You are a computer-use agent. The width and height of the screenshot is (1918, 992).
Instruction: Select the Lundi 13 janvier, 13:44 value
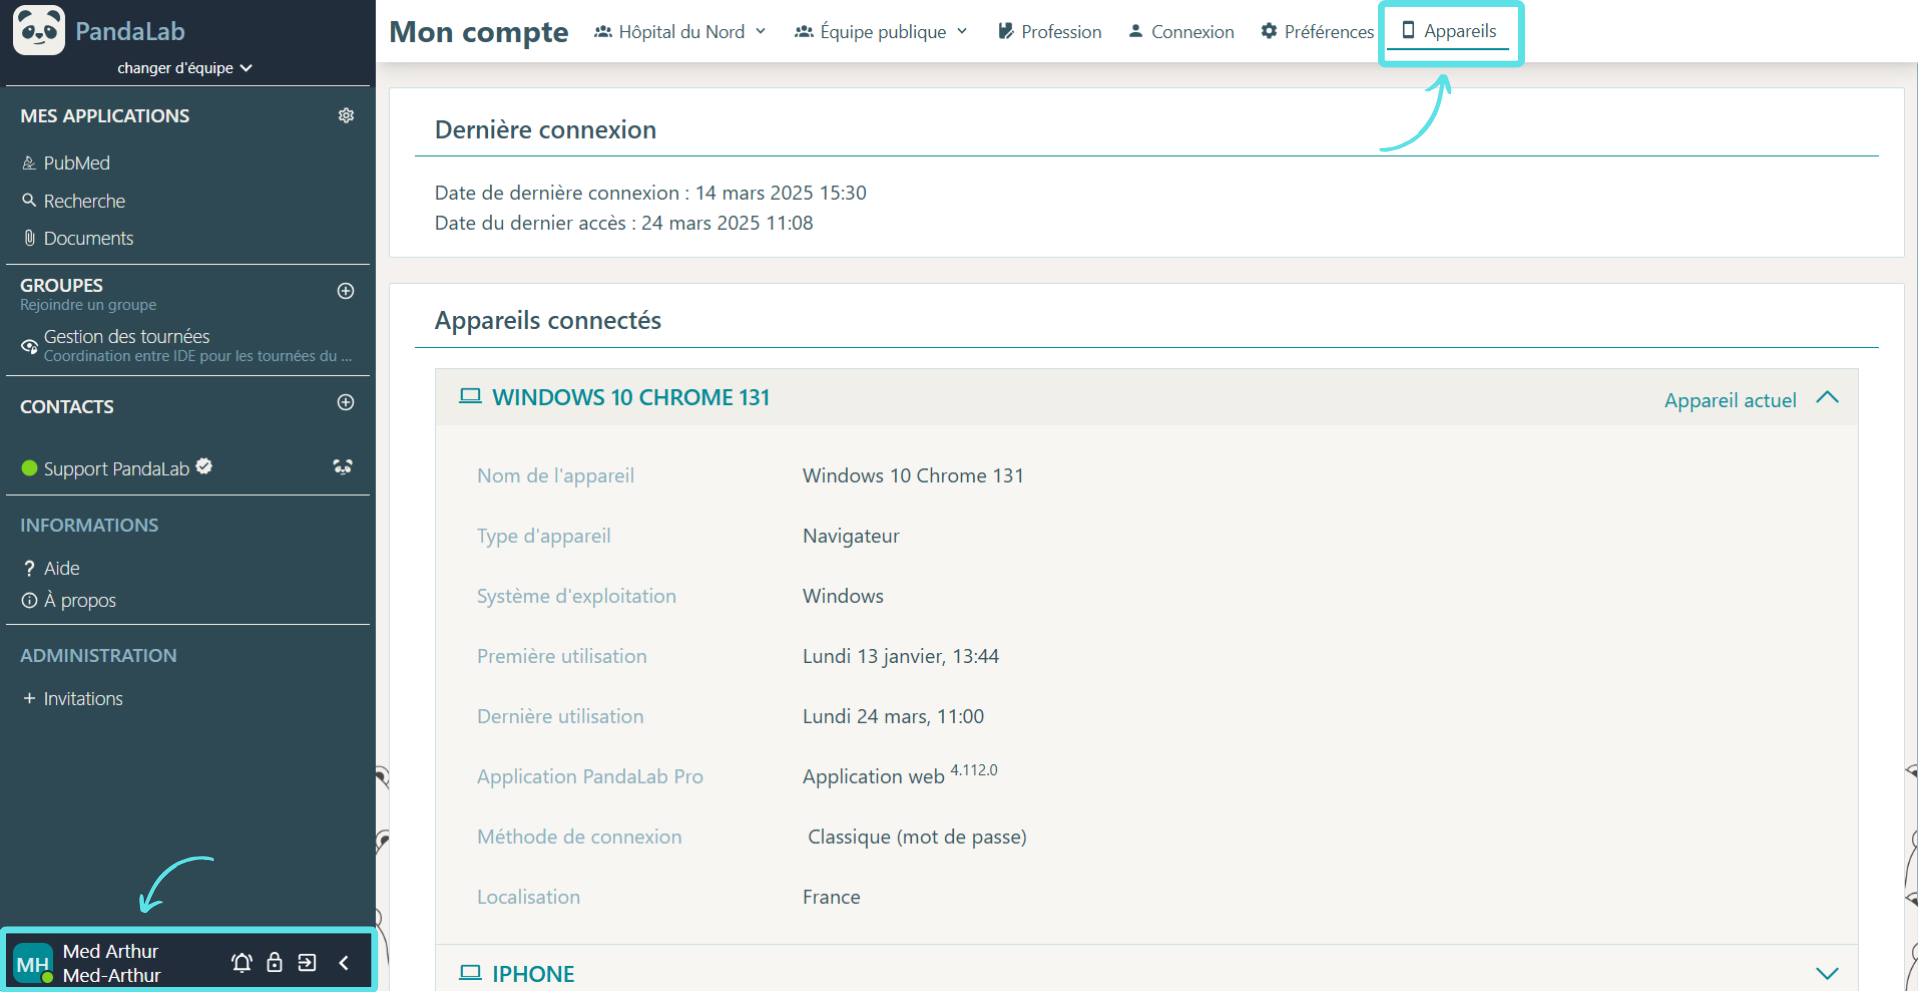[901, 657]
